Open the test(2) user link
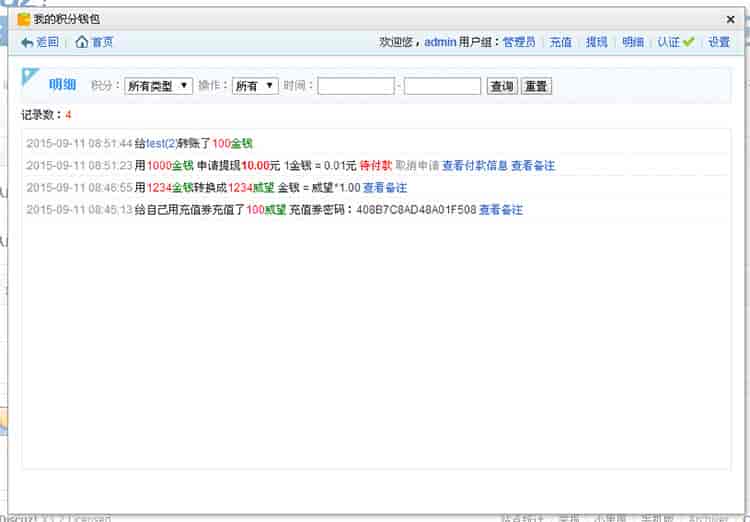 (x=162, y=143)
